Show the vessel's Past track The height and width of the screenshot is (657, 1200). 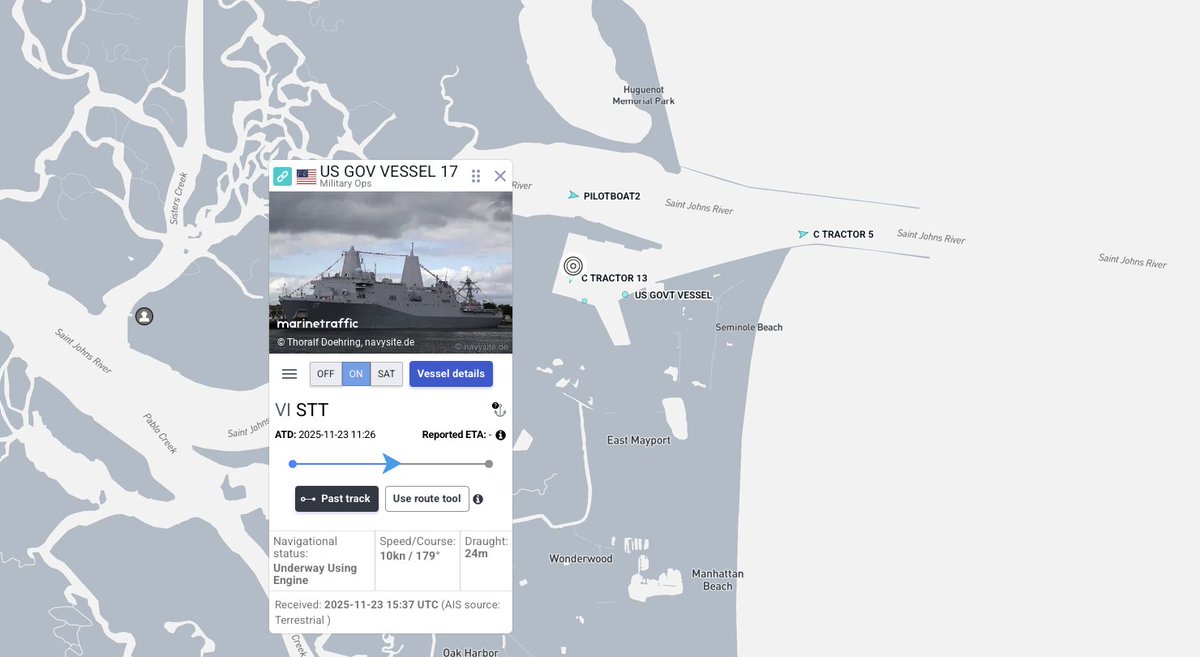tap(336, 499)
